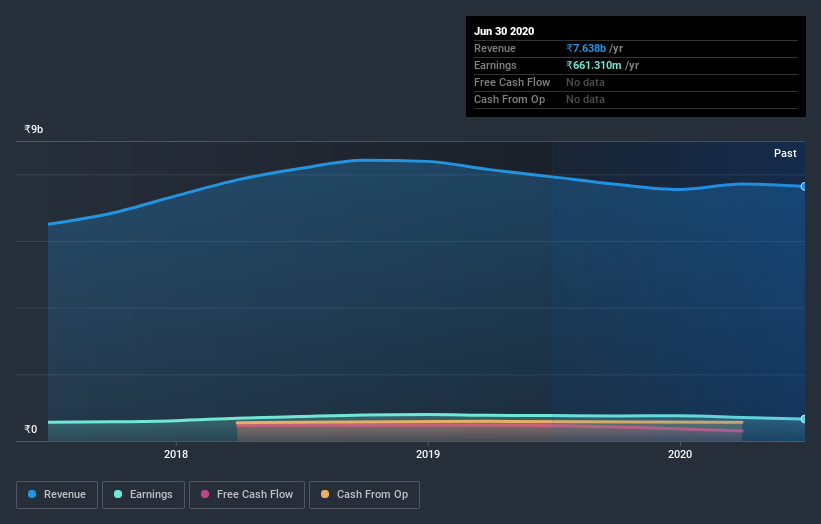Screen dimensions: 821x524
Task: Click the Jun 30 2020 tooltip date
Action: pos(504,31)
